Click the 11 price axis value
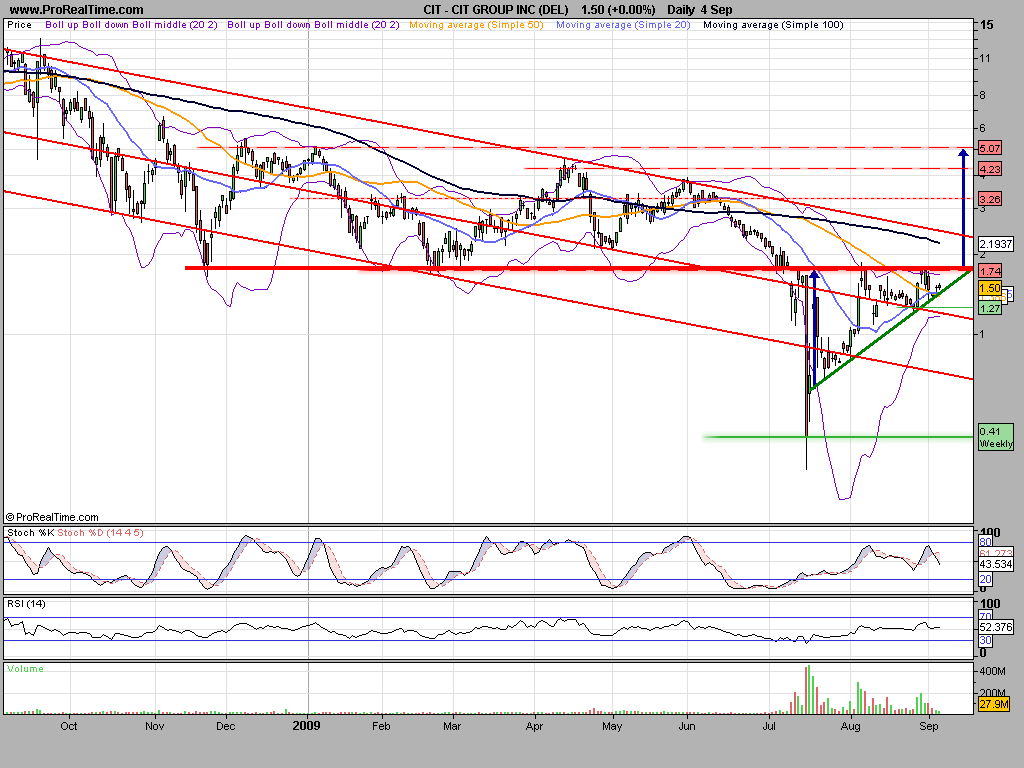 [985, 58]
